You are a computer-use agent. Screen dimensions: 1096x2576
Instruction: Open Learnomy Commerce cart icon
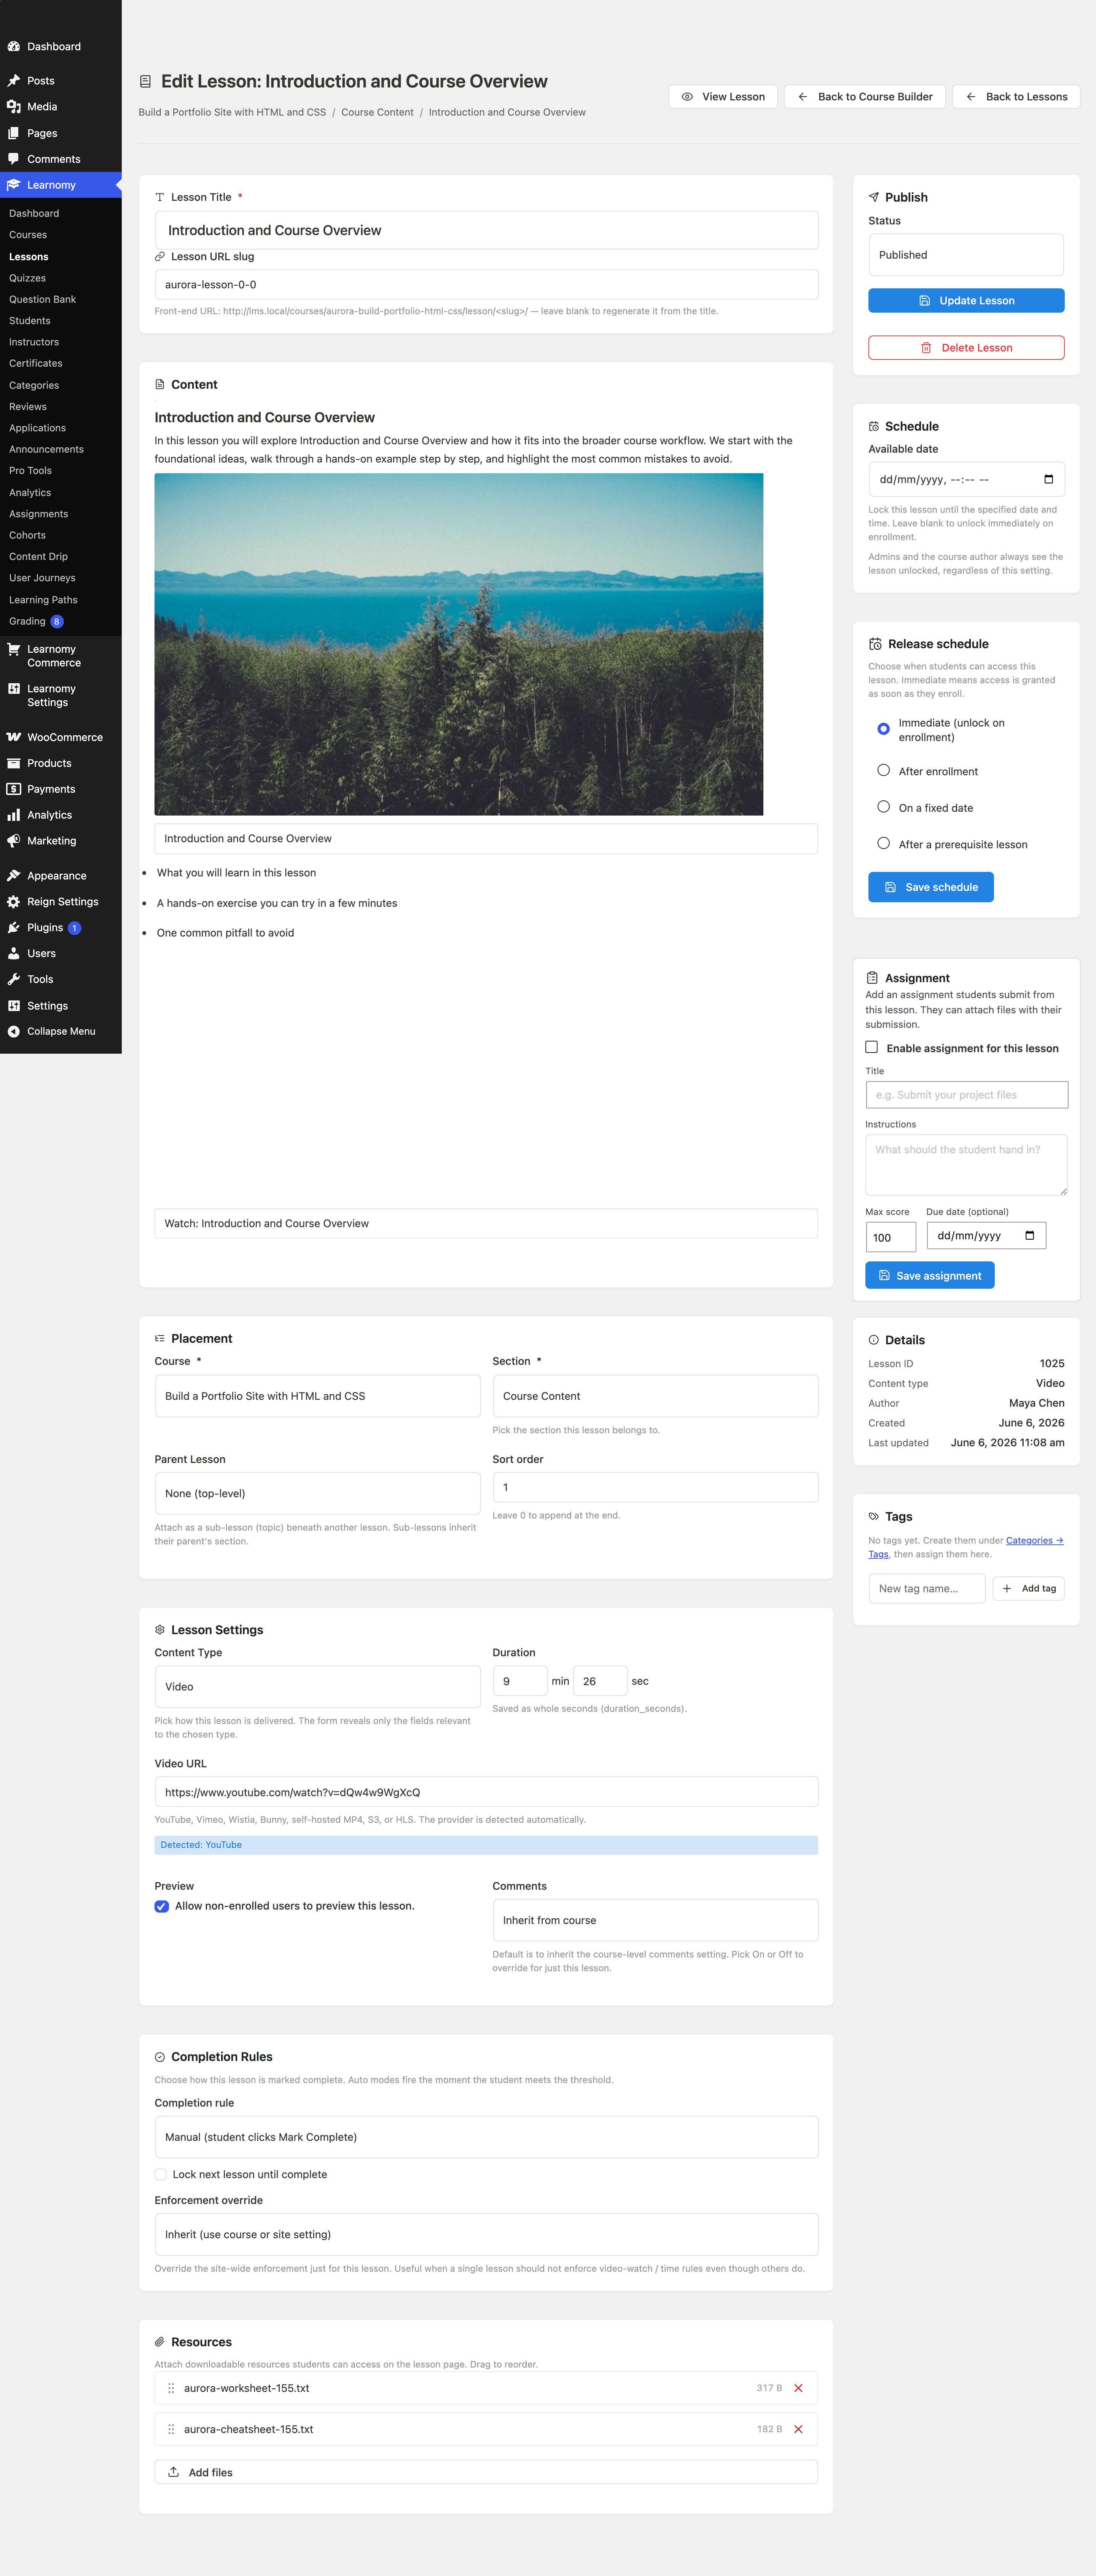(x=14, y=649)
